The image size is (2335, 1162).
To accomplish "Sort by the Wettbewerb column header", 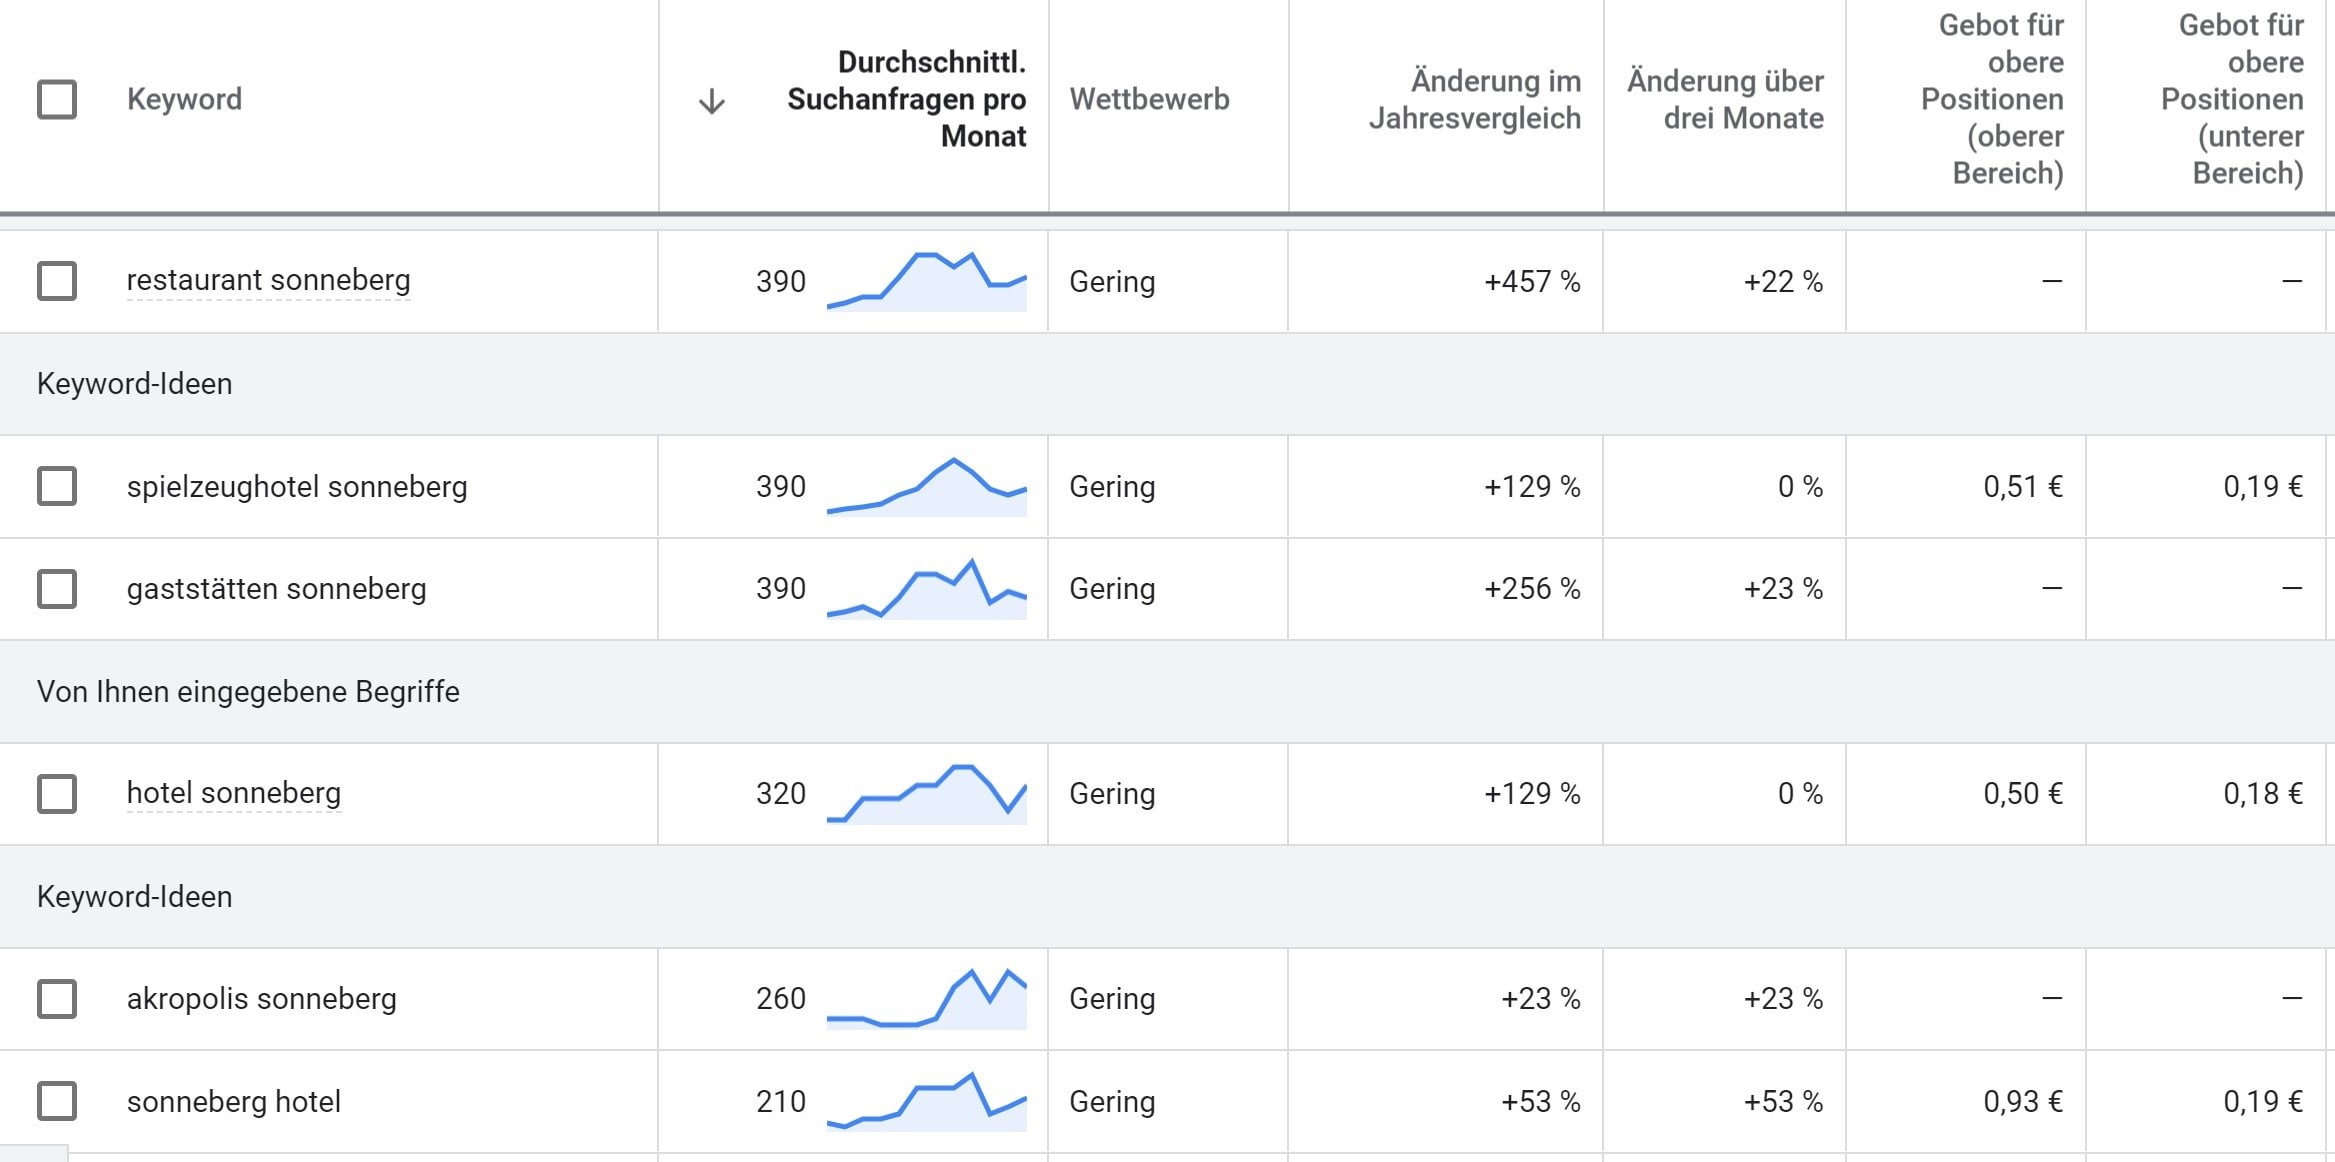I will tap(1149, 99).
